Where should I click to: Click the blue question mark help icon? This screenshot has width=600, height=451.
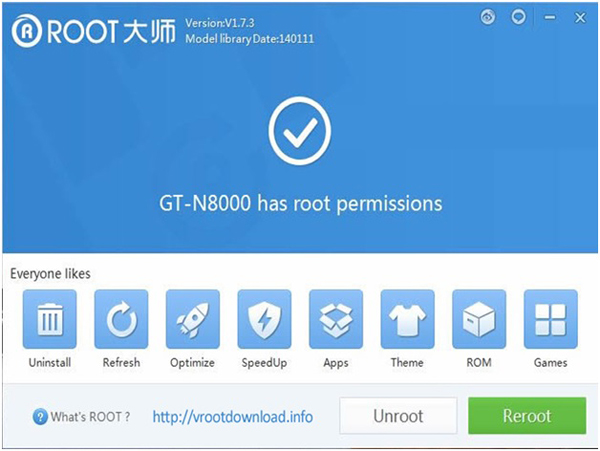click(40, 417)
